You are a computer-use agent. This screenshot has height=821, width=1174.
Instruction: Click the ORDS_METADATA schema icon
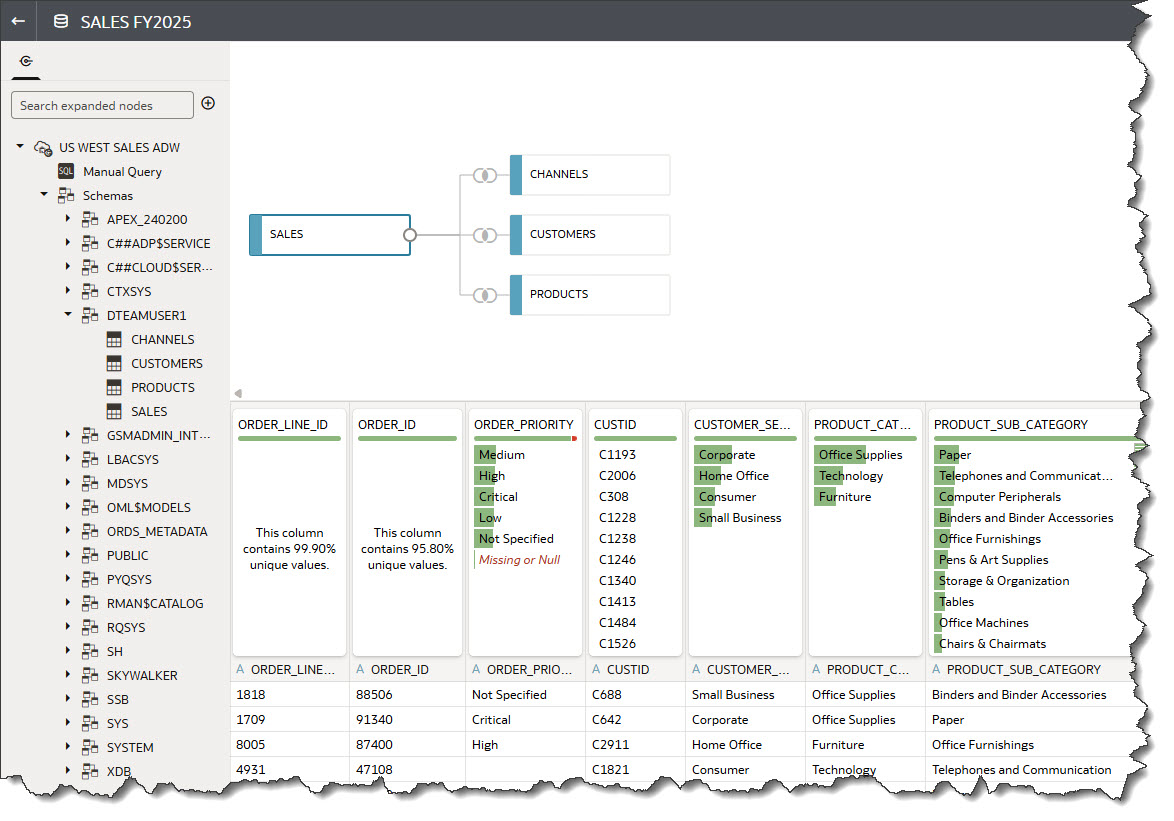tap(90, 531)
